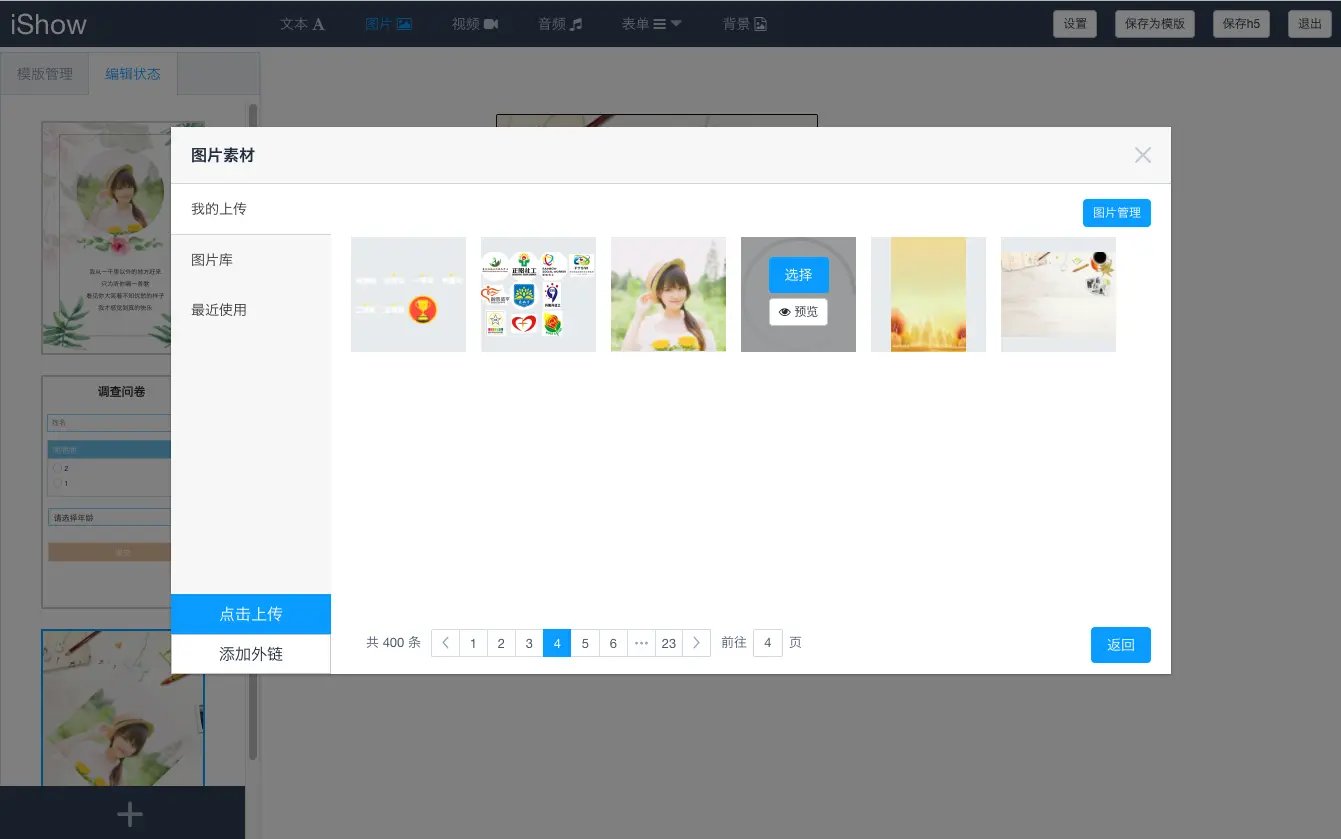Toggle preview on the highlighted image thumbnail

pyautogui.click(x=798, y=311)
